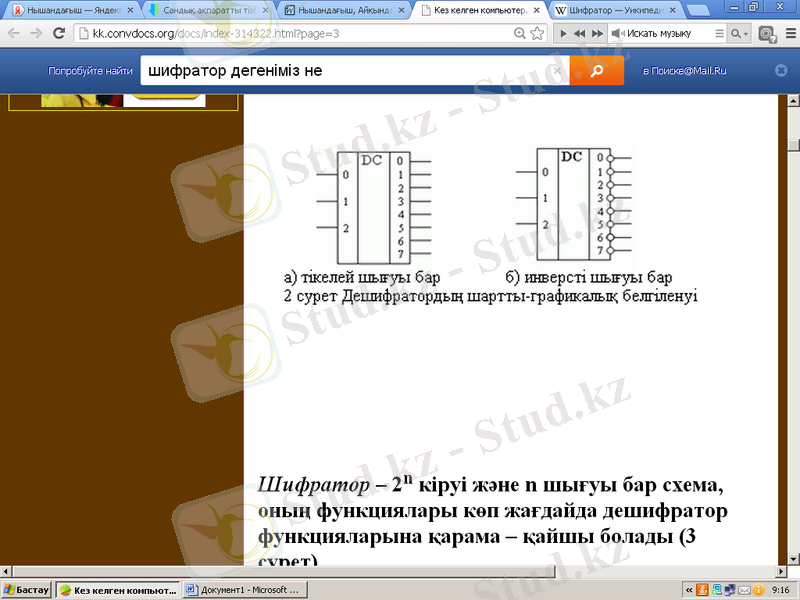Screen dimensions: 800x600
Task: Click the vertical scrollbar up arrow
Action: pyautogui.click(x=793, y=101)
